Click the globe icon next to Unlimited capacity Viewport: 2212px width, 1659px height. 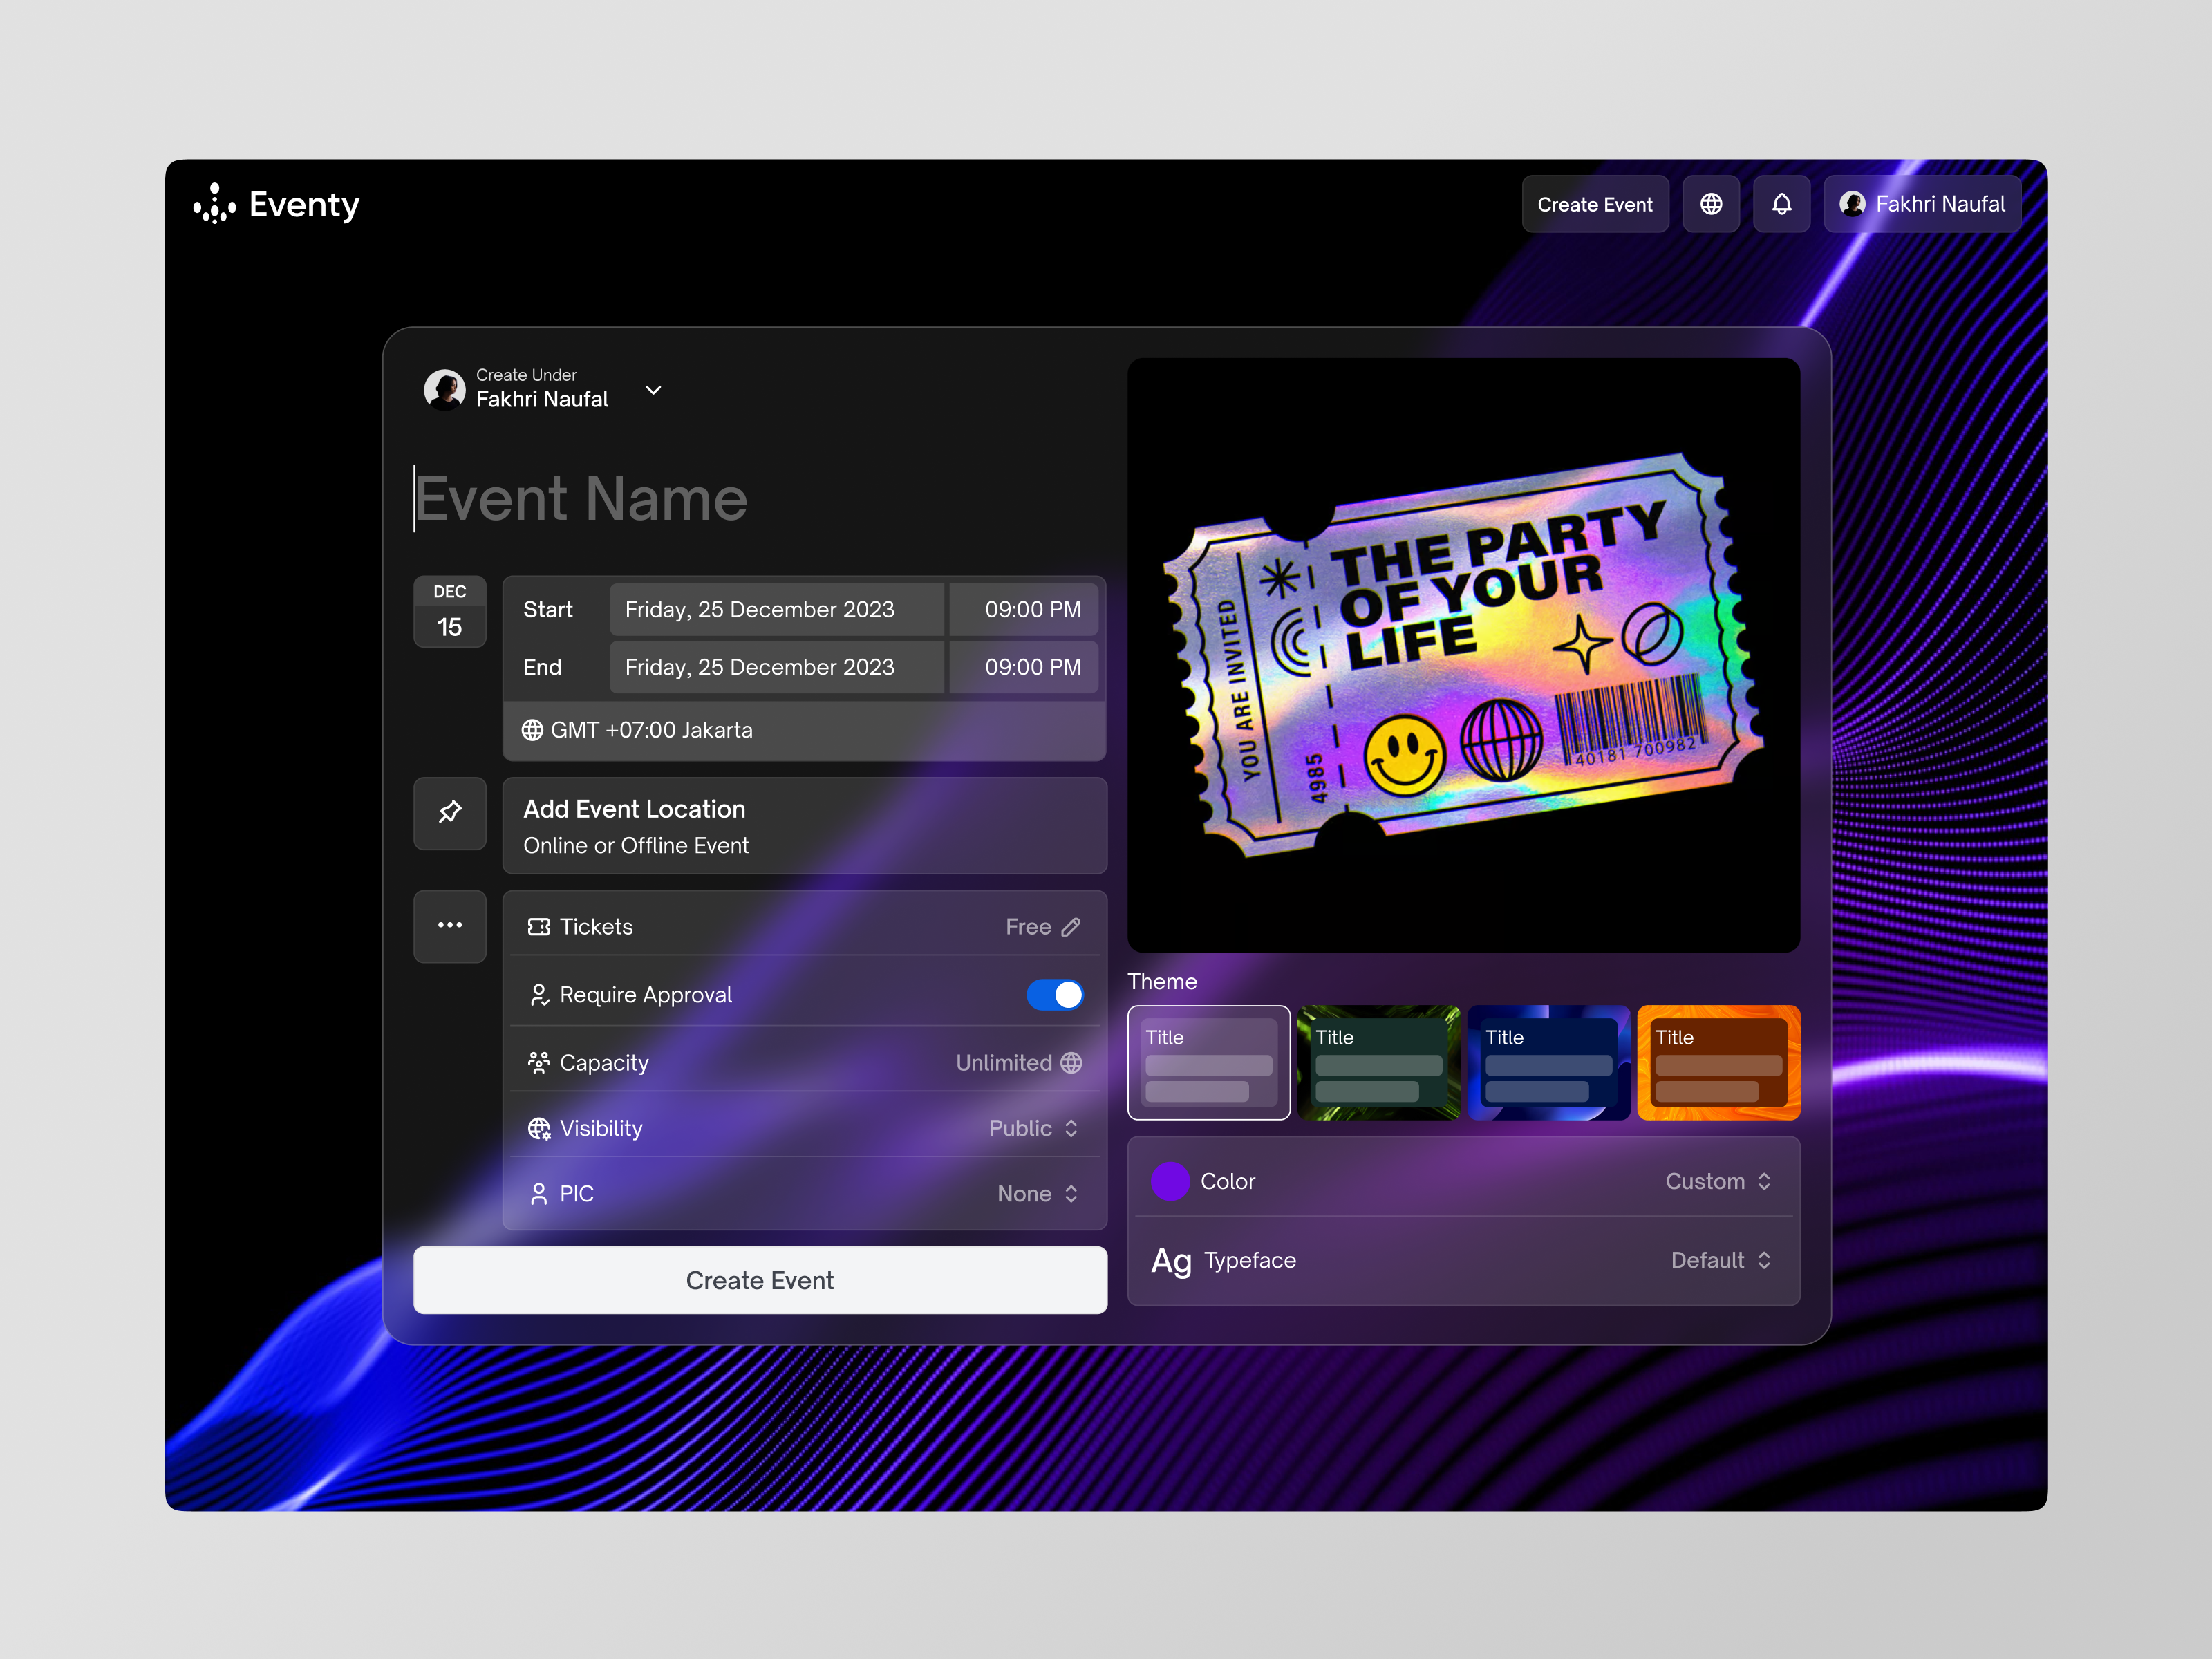click(x=1072, y=1062)
